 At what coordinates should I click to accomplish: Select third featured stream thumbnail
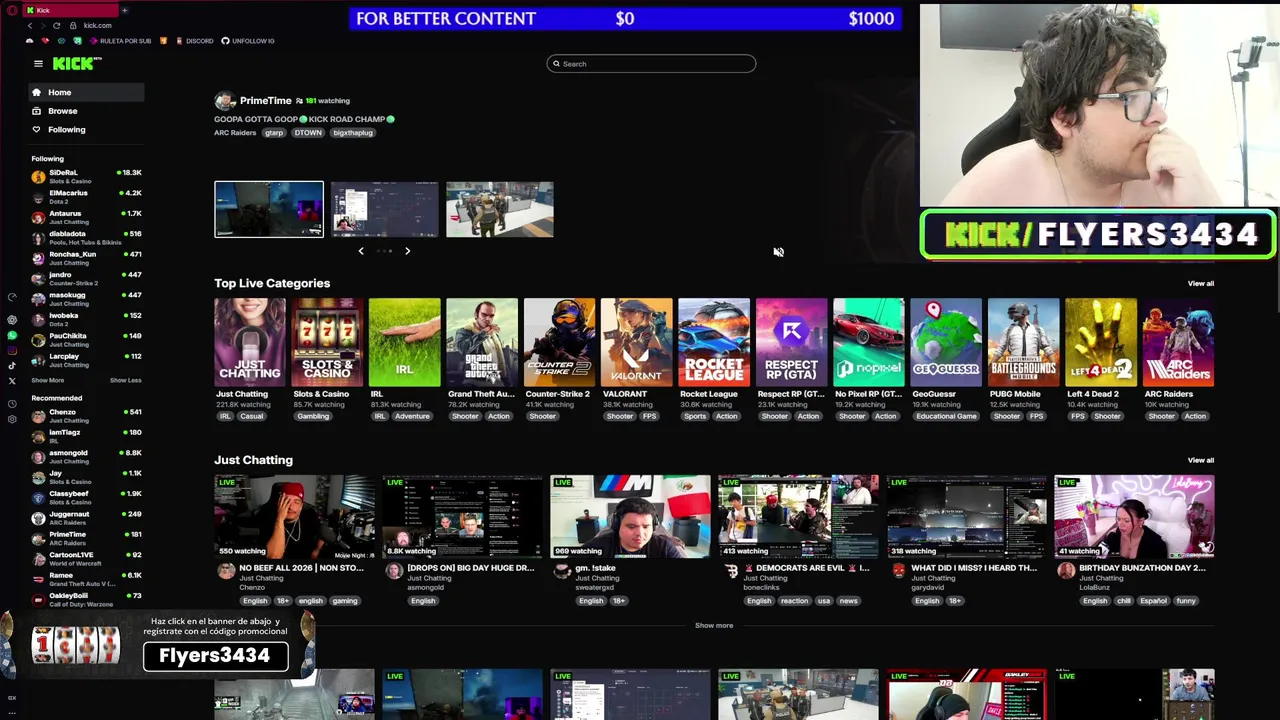coord(500,209)
